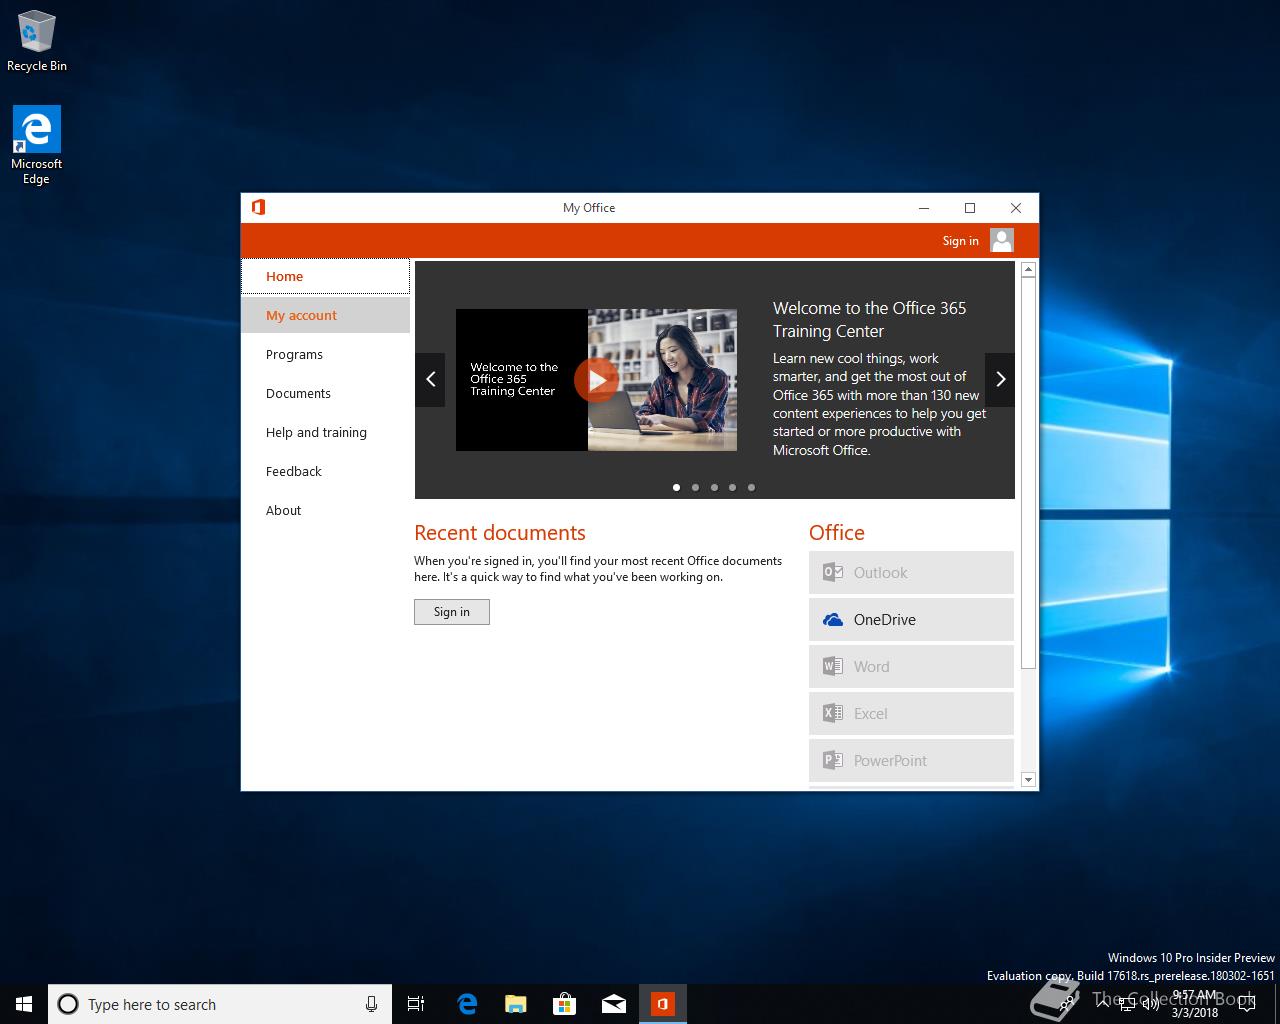The width and height of the screenshot is (1280, 1024).
Task: Play the Office 365 Training Center video
Action: (596, 380)
